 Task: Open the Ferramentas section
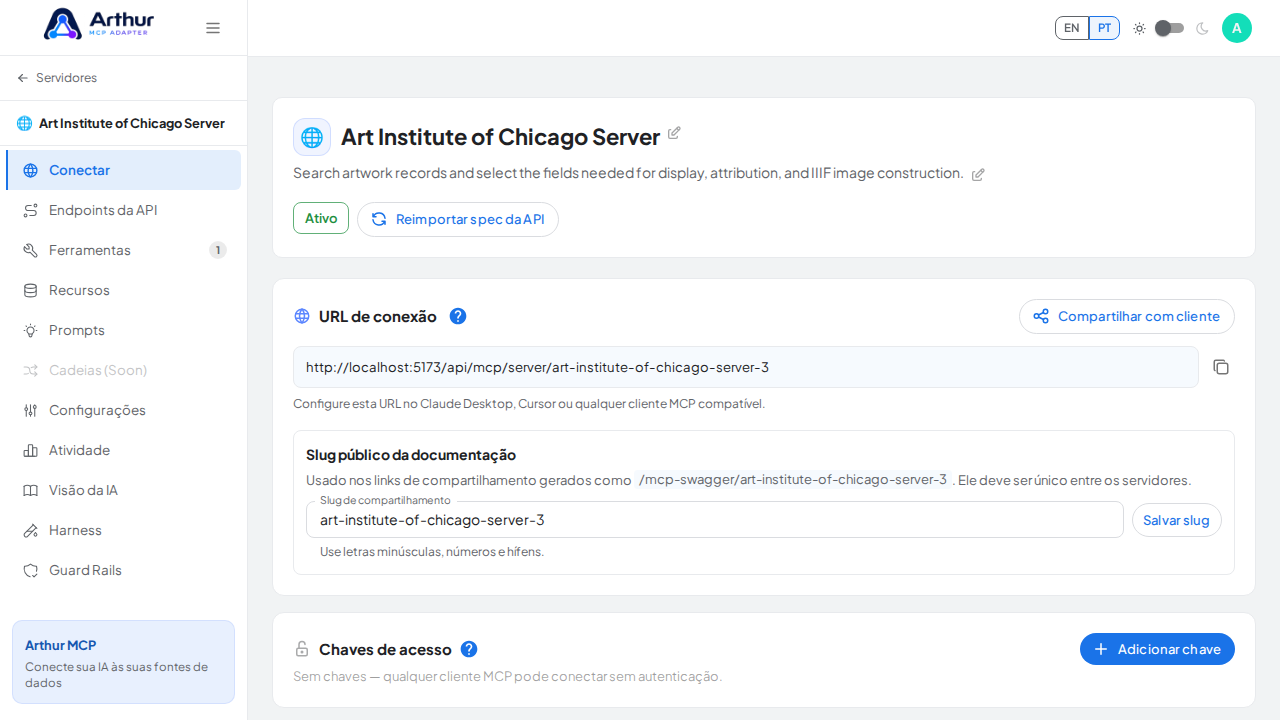point(123,250)
